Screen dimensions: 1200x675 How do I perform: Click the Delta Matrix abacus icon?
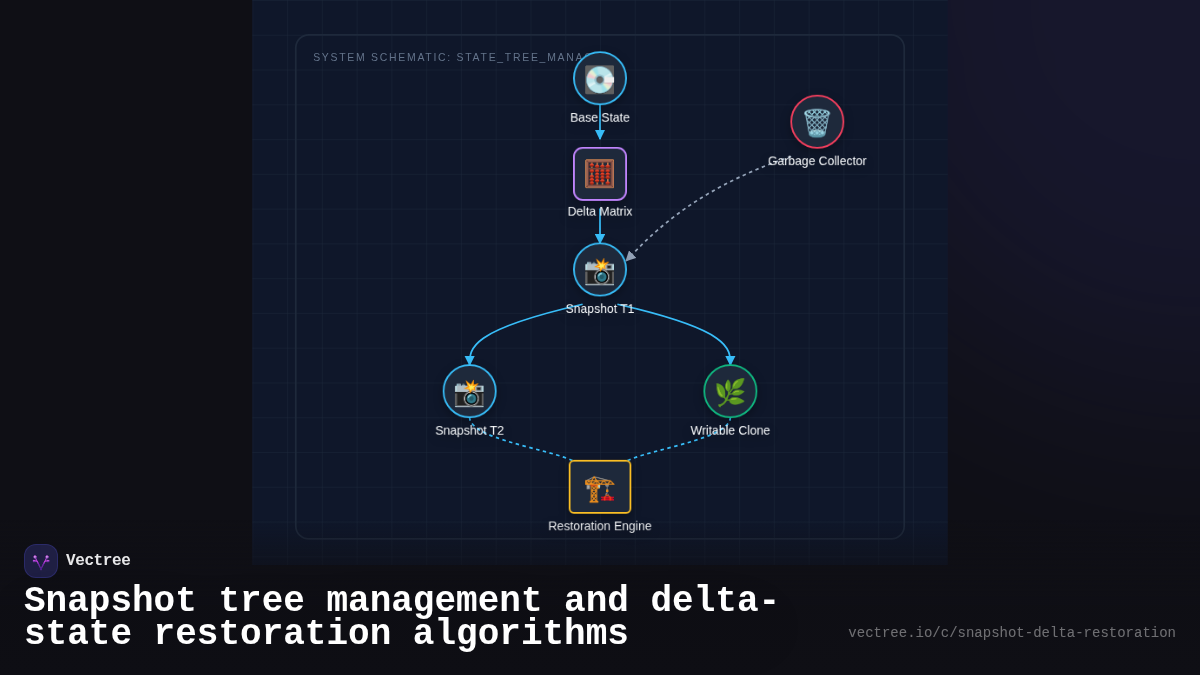(599, 173)
